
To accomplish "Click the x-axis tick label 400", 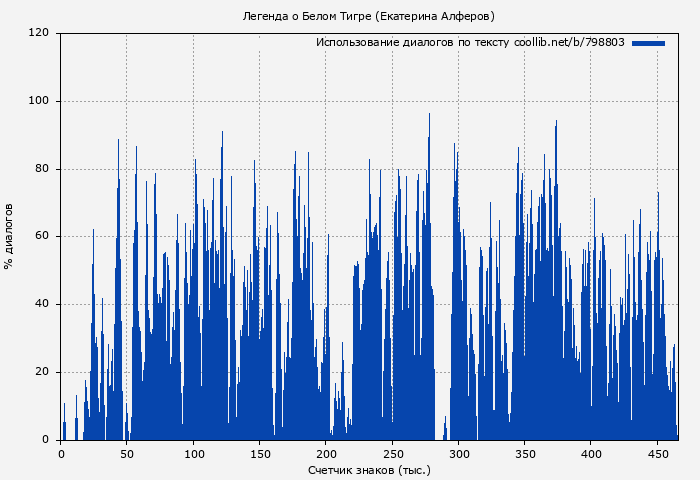I will [591, 454].
